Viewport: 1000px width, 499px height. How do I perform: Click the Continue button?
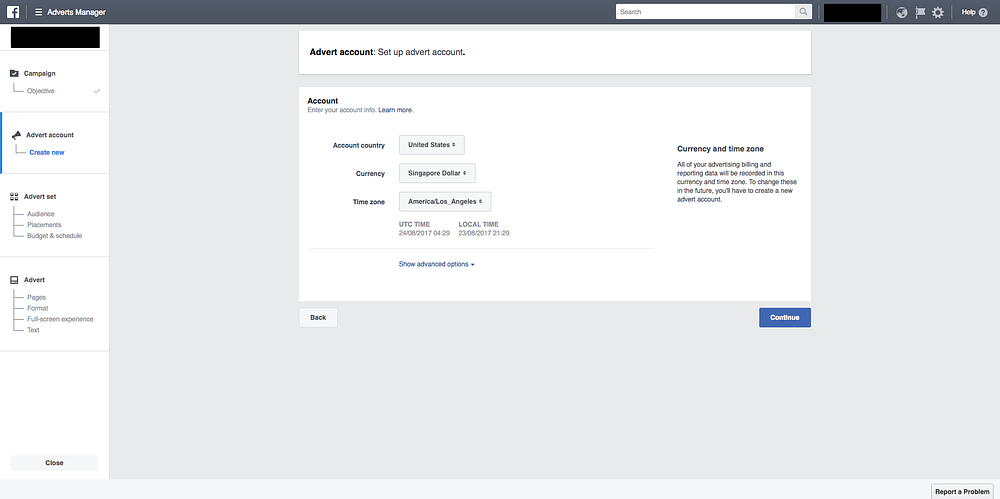click(x=784, y=318)
